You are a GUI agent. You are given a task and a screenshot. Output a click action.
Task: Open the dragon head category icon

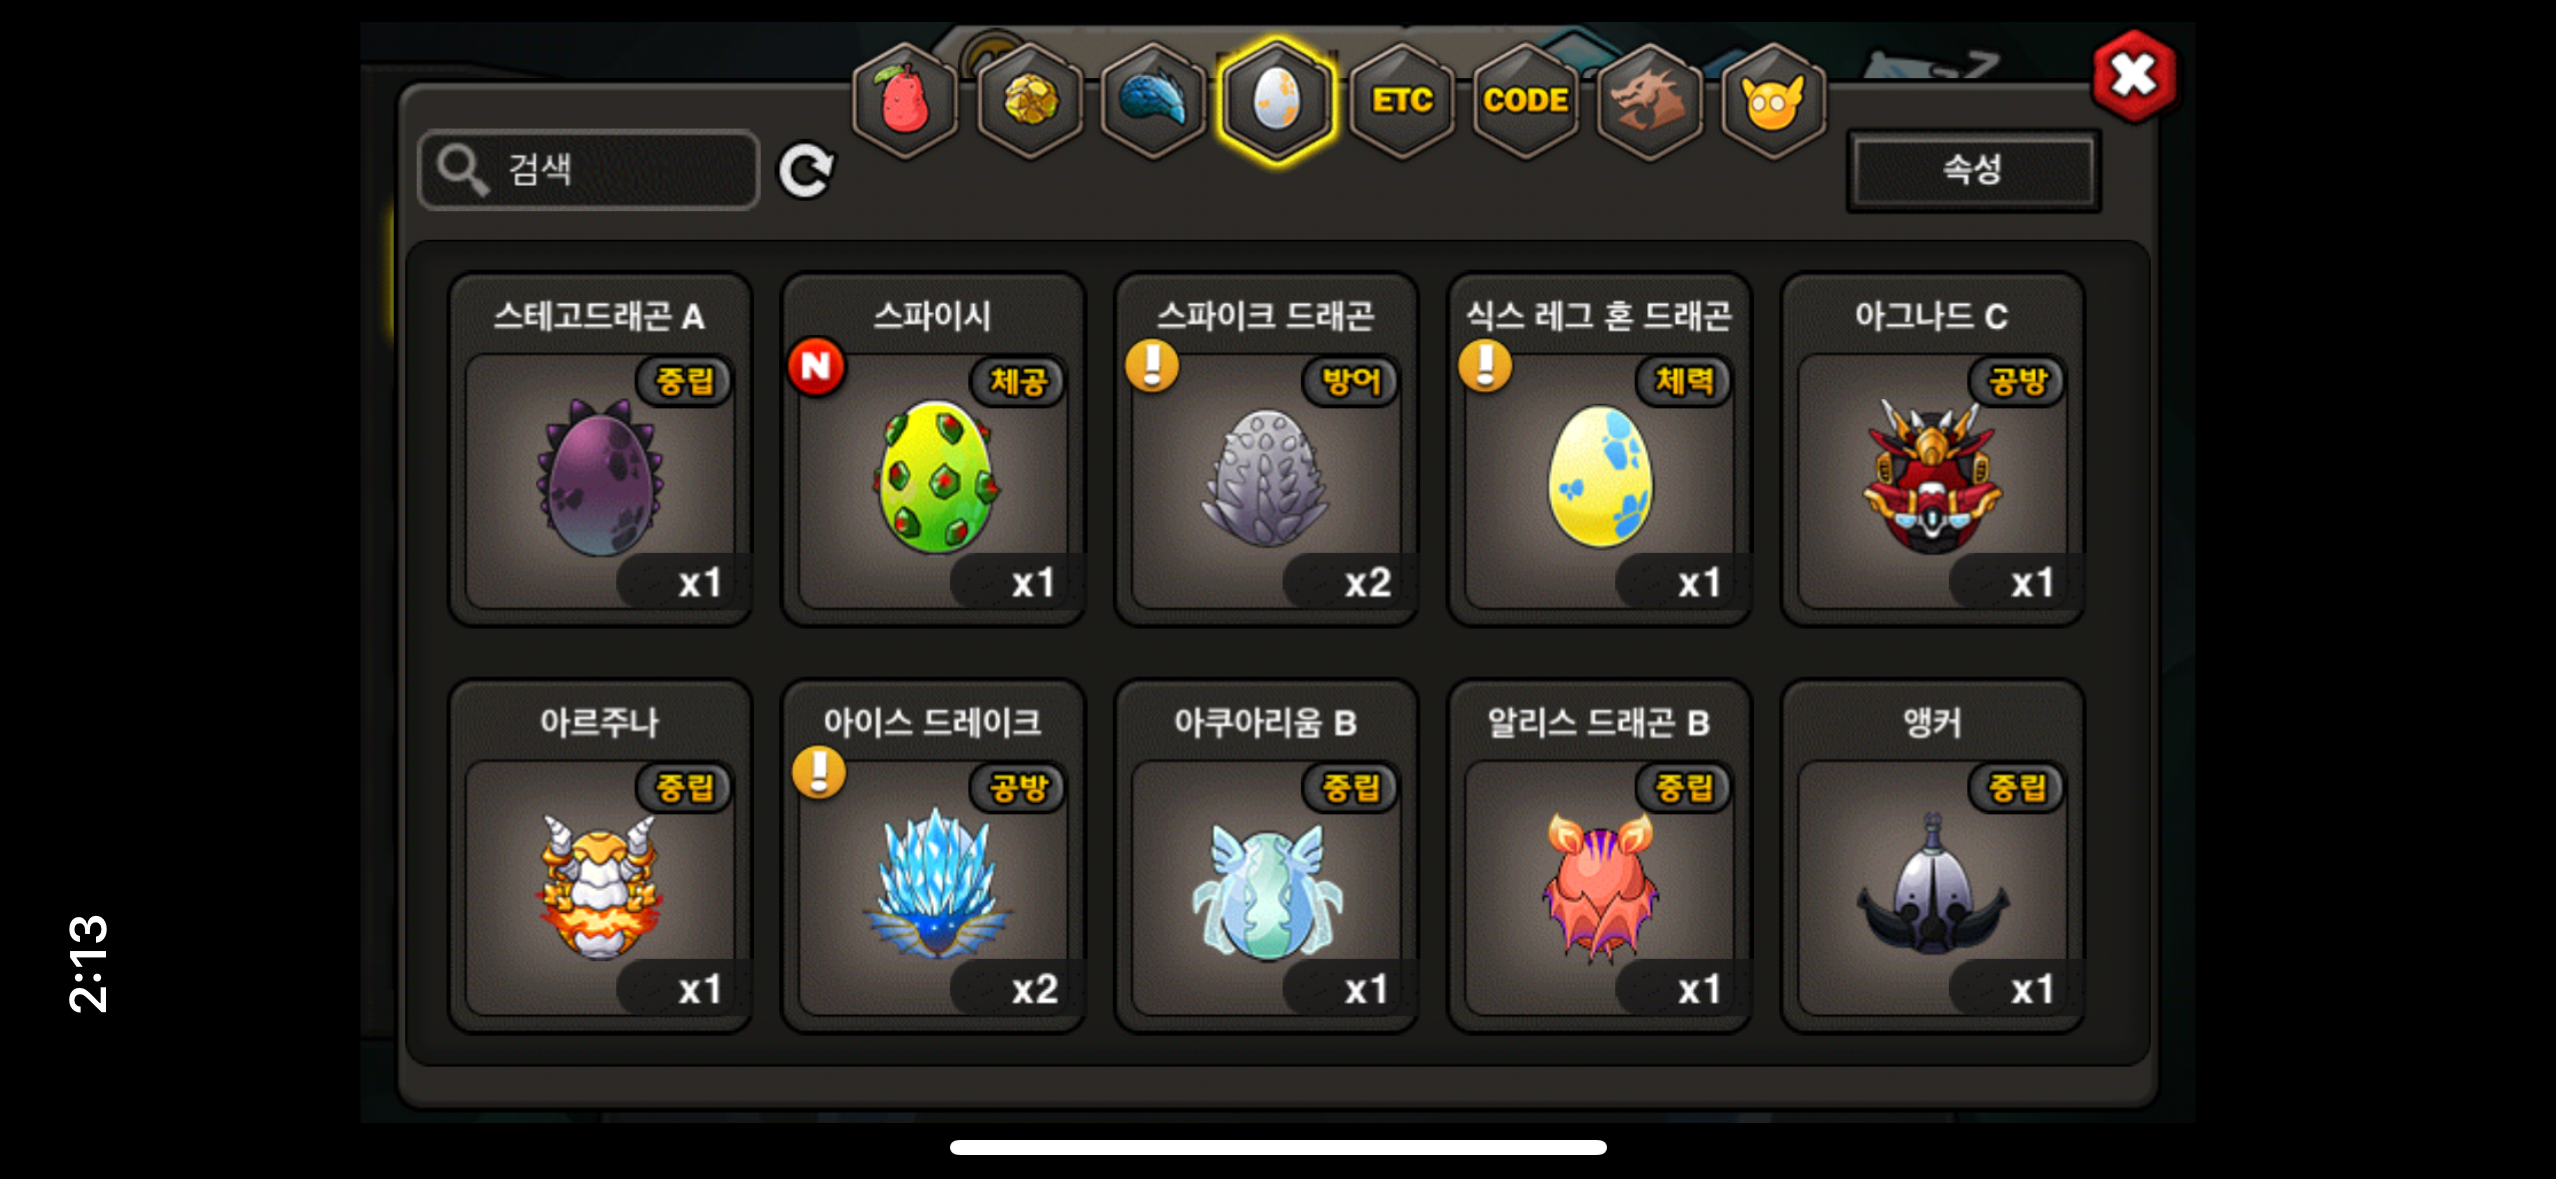click(x=1650, y=100)
